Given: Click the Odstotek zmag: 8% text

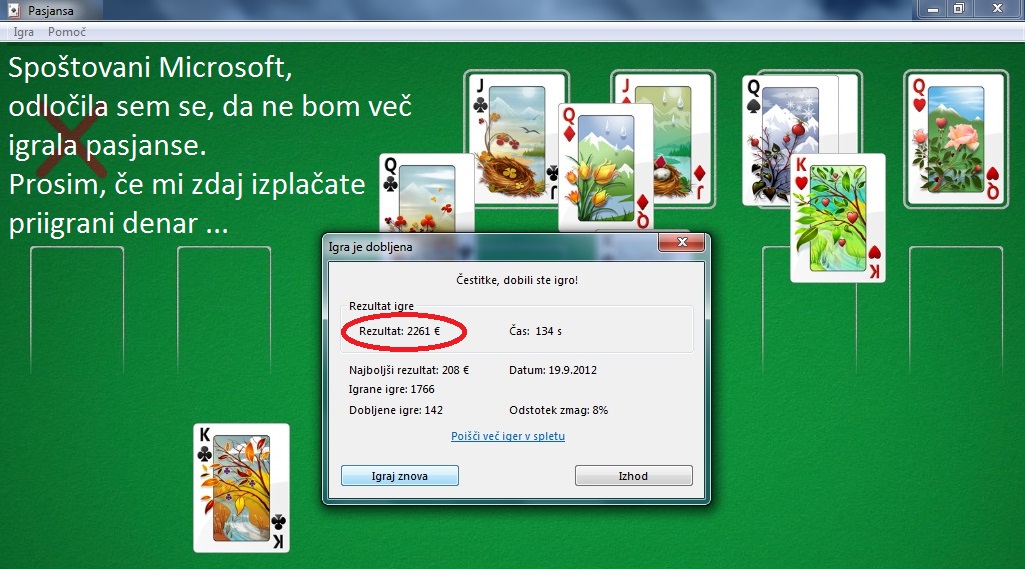Looking at the screenshot, I should pos(559,410).
